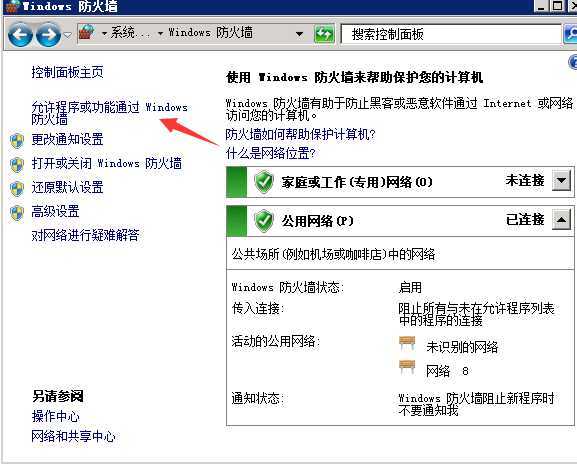Expand the 家庭或工作(专用)网络 section arrow
Screen dimensions: 577x464
[561, 181]
